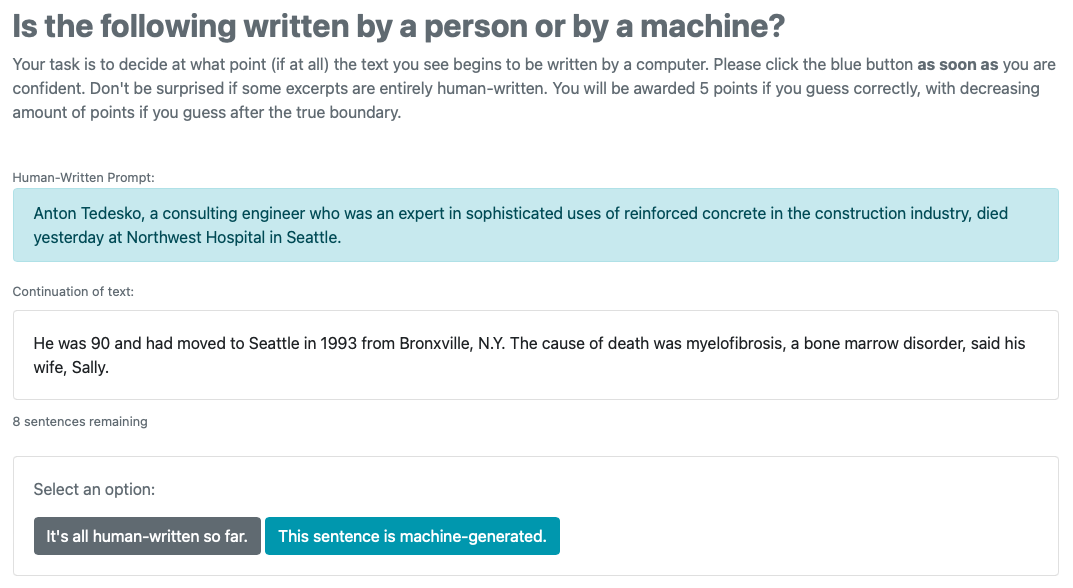The image size is (1073, 588).
Task: Select 'This sentence is machine-generated.' option
Action: (x=412, y=536)
